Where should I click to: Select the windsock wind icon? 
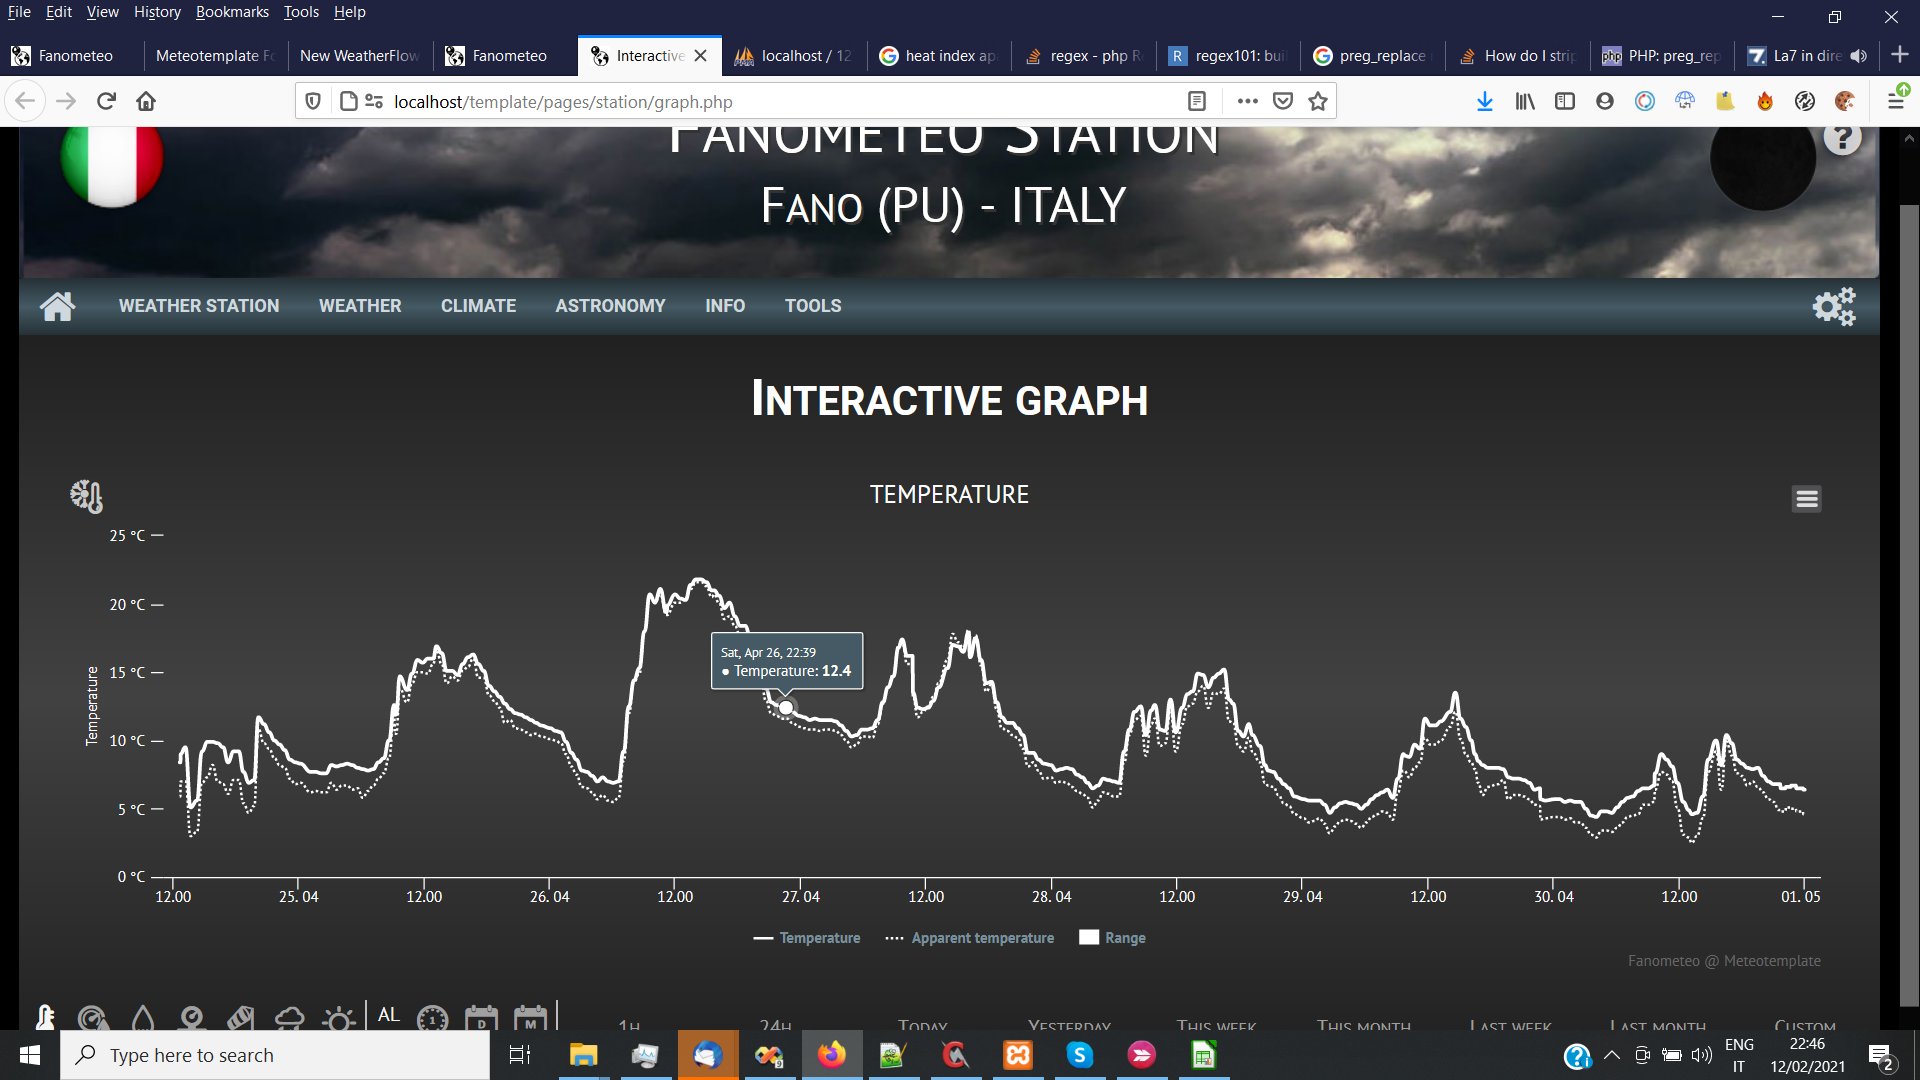(x=241, y=1016)
